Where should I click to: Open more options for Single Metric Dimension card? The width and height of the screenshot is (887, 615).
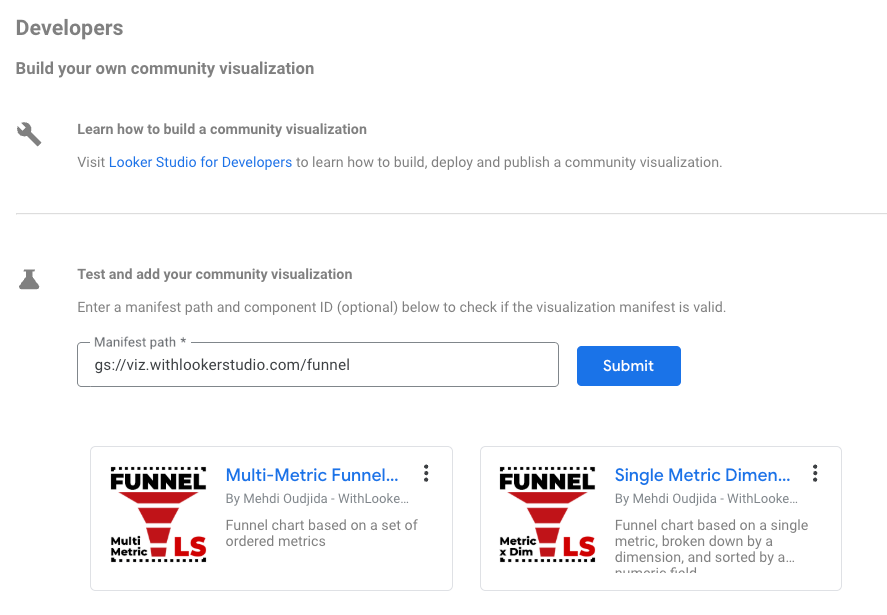(815, 474)
